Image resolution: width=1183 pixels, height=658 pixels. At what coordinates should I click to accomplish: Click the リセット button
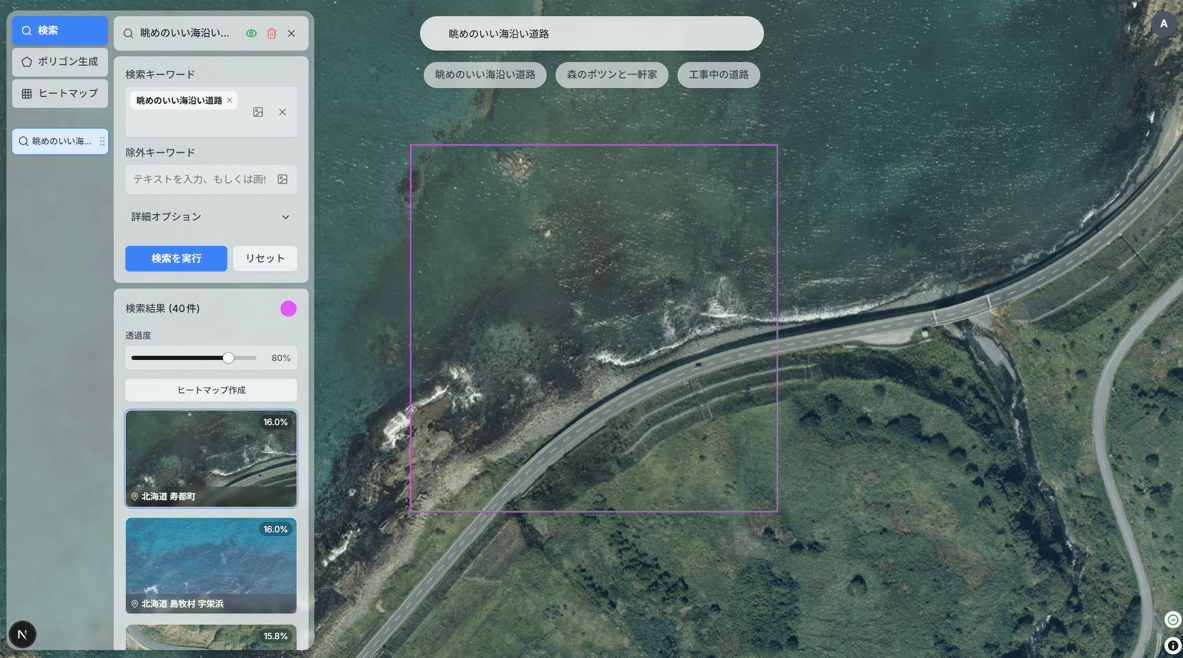coord(265,259)
